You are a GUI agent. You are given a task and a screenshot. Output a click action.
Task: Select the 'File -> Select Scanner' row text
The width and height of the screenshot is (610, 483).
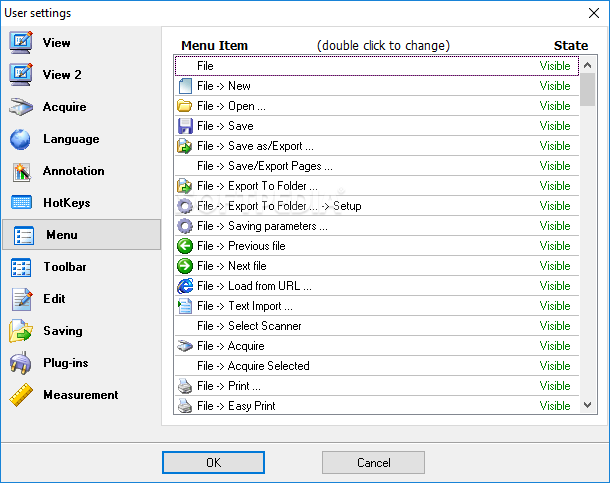coord(249,326)
